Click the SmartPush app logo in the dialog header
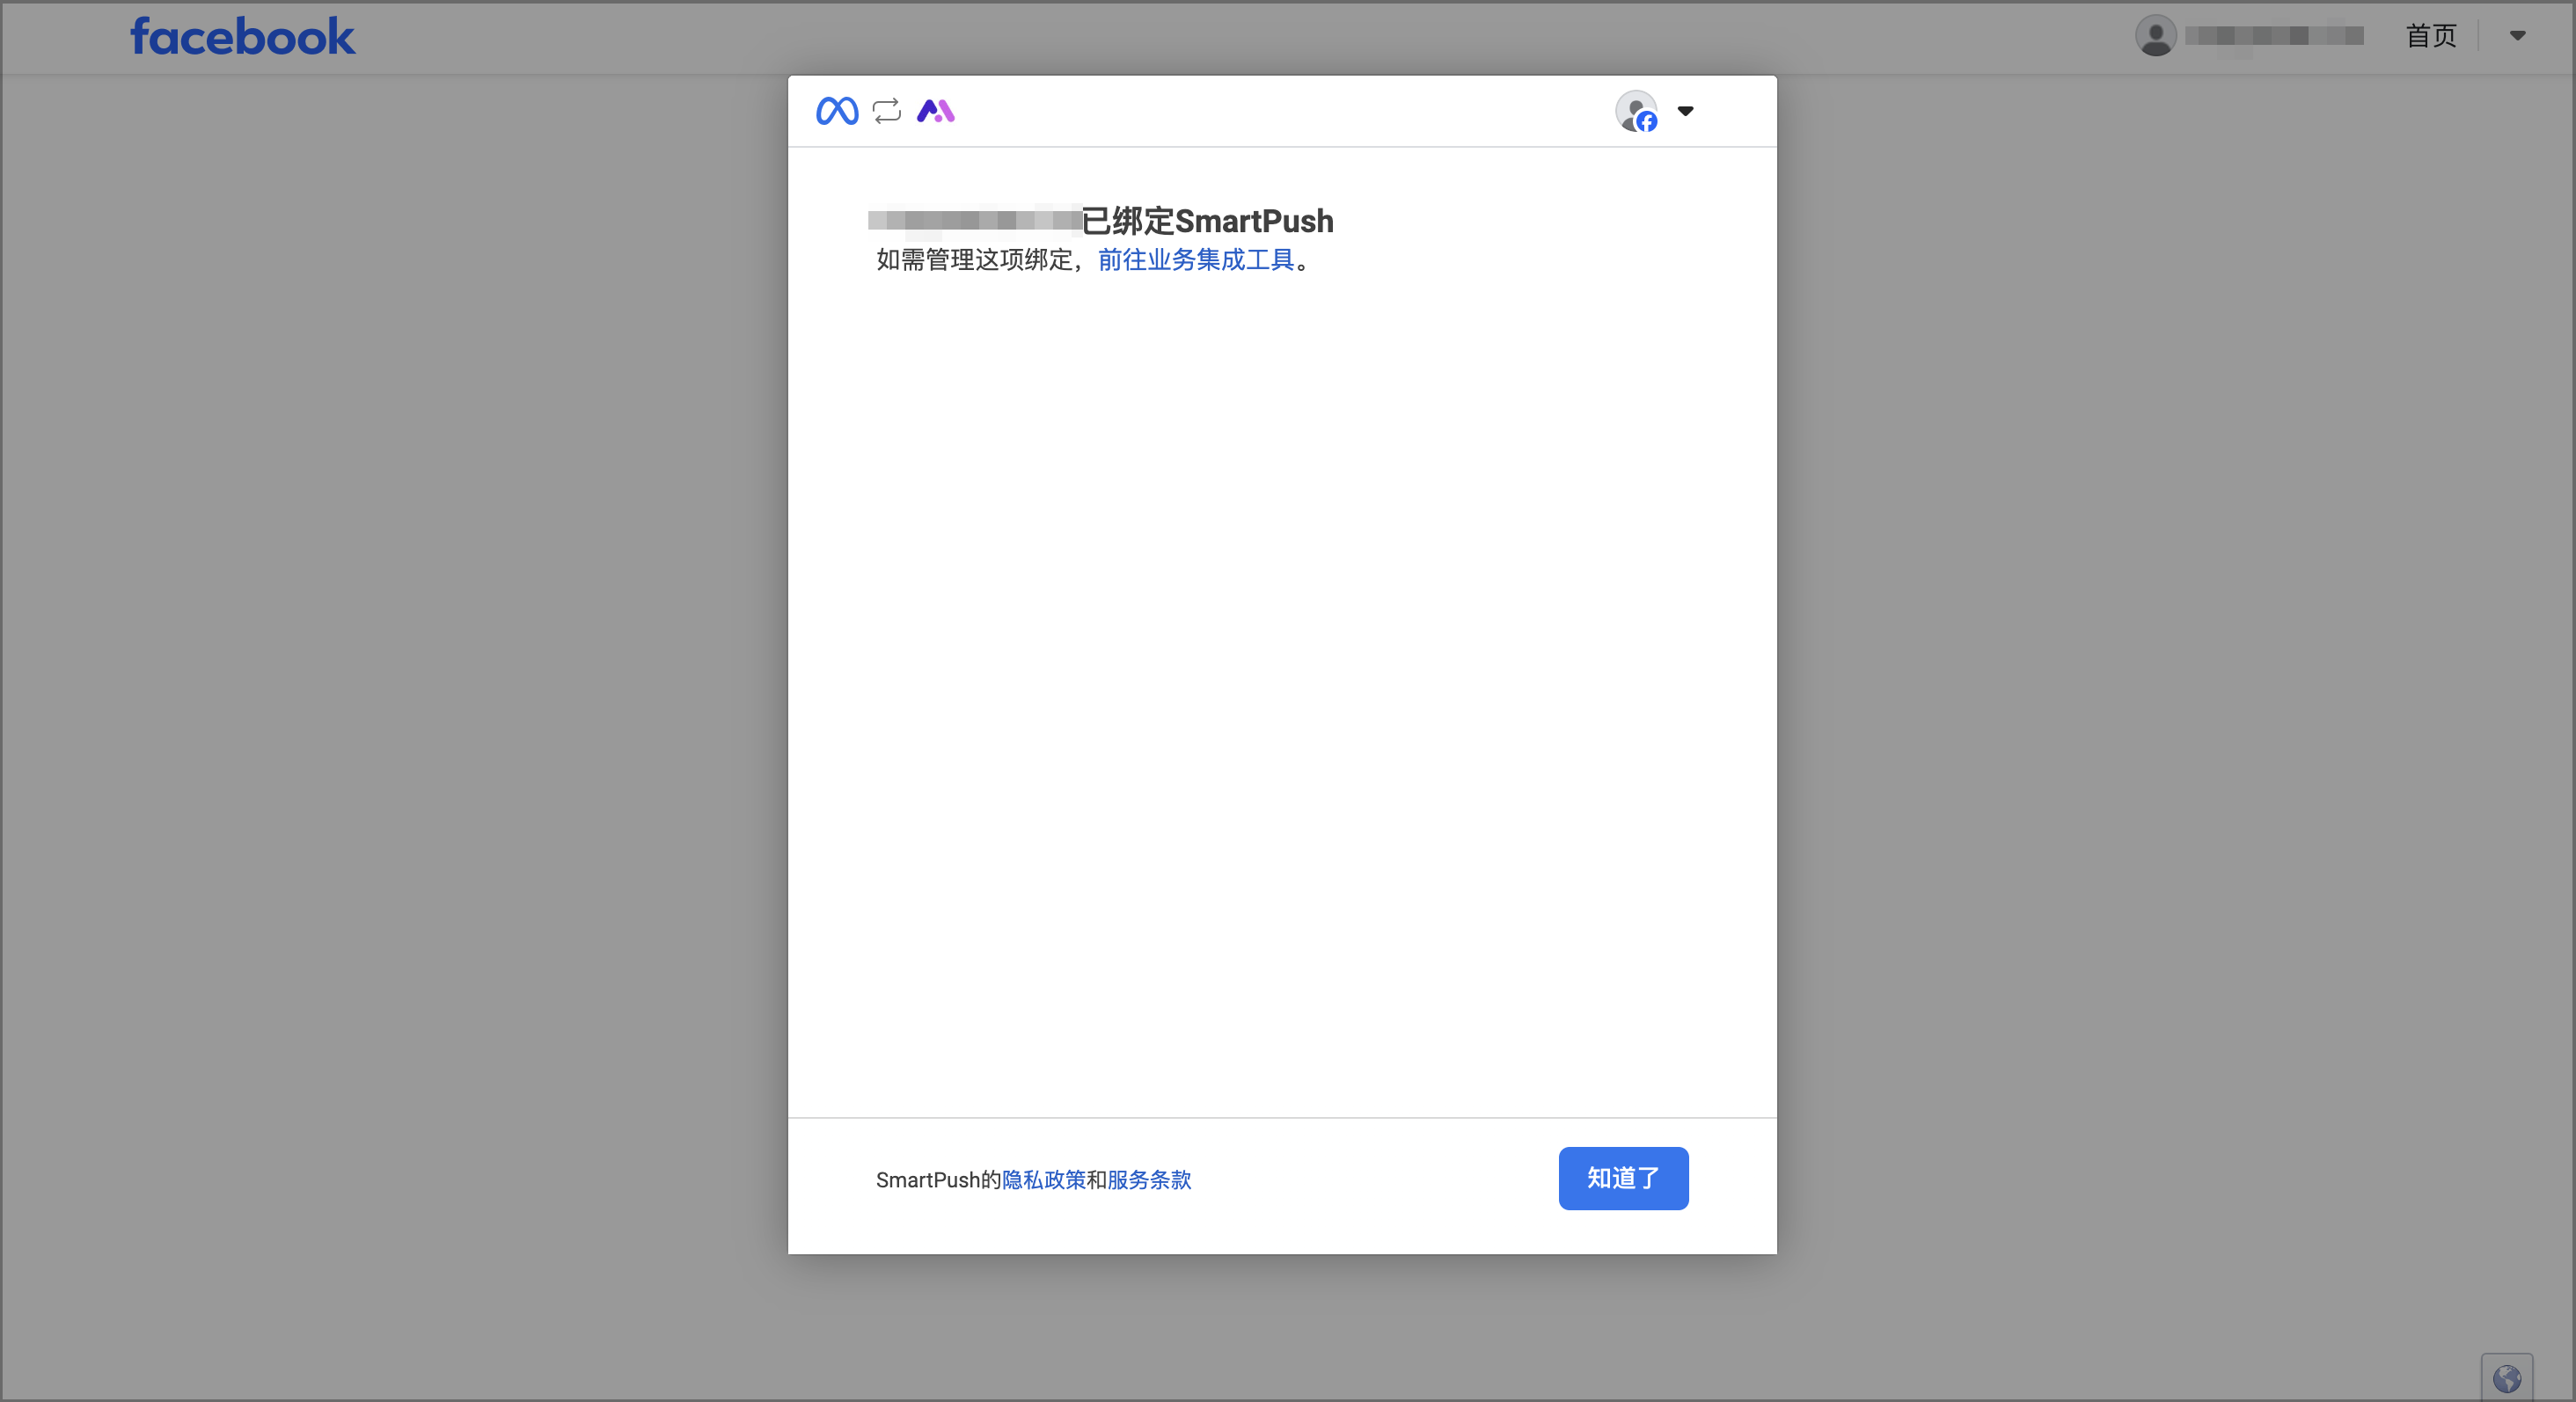This screenshot has height=1402, width=2576. (x=935, y=111)
